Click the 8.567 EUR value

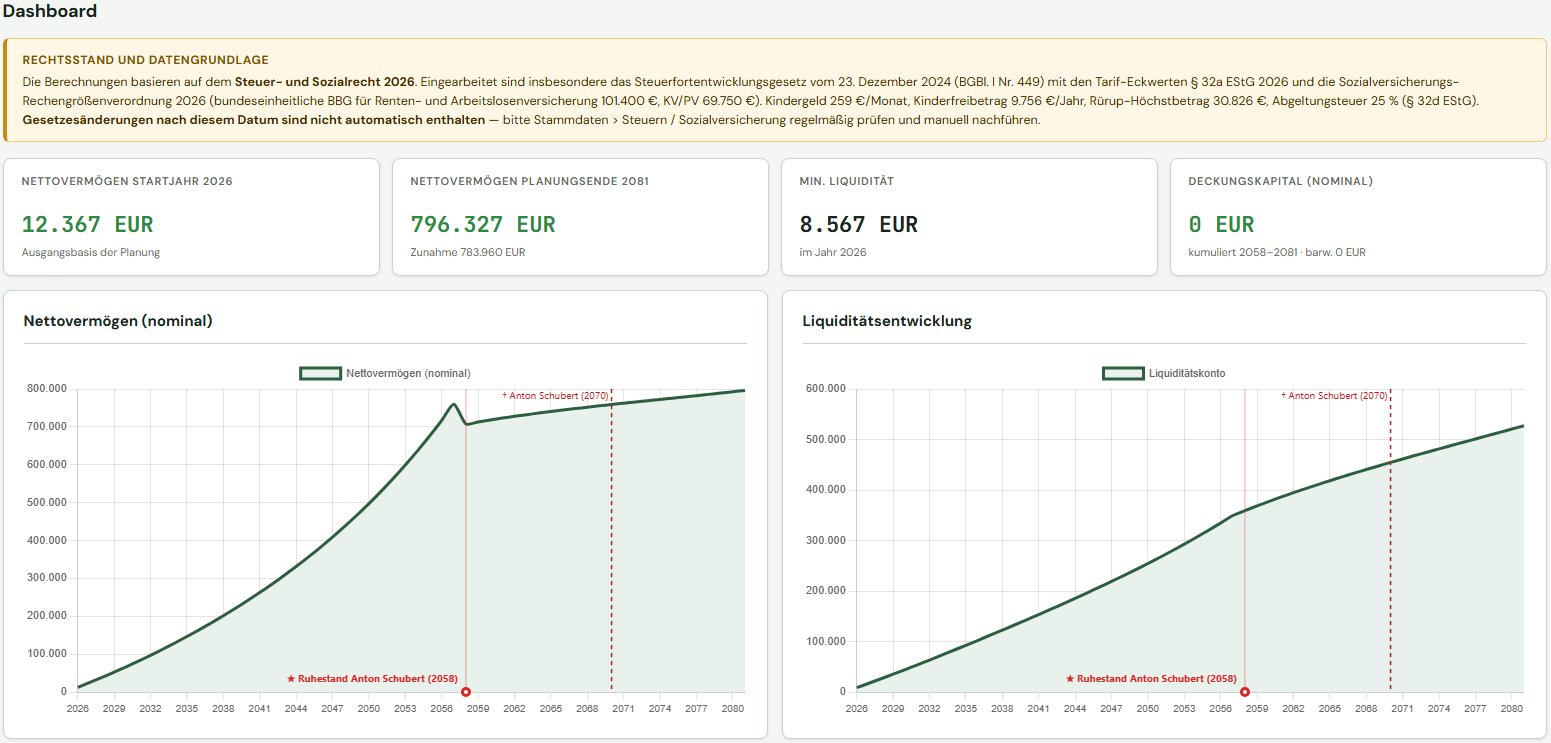(859, 224)
